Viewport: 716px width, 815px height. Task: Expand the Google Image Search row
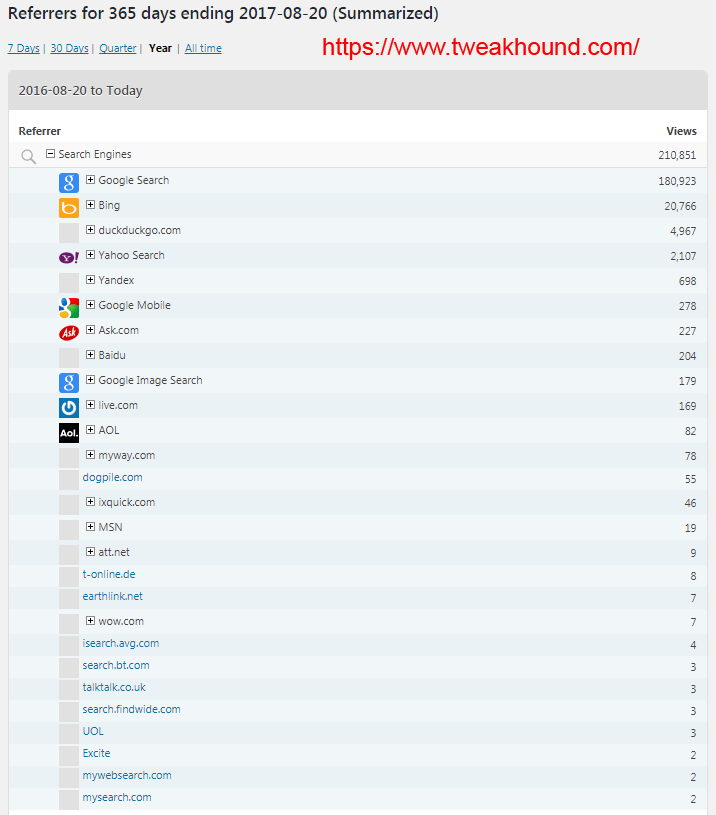click(90, 379)
